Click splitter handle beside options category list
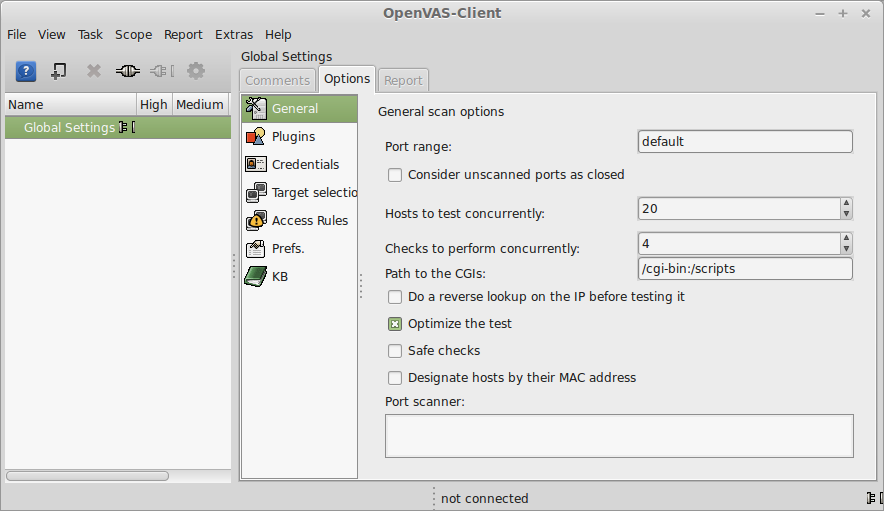This screenshot has height=511, width=884. click(x=361, y=286)
